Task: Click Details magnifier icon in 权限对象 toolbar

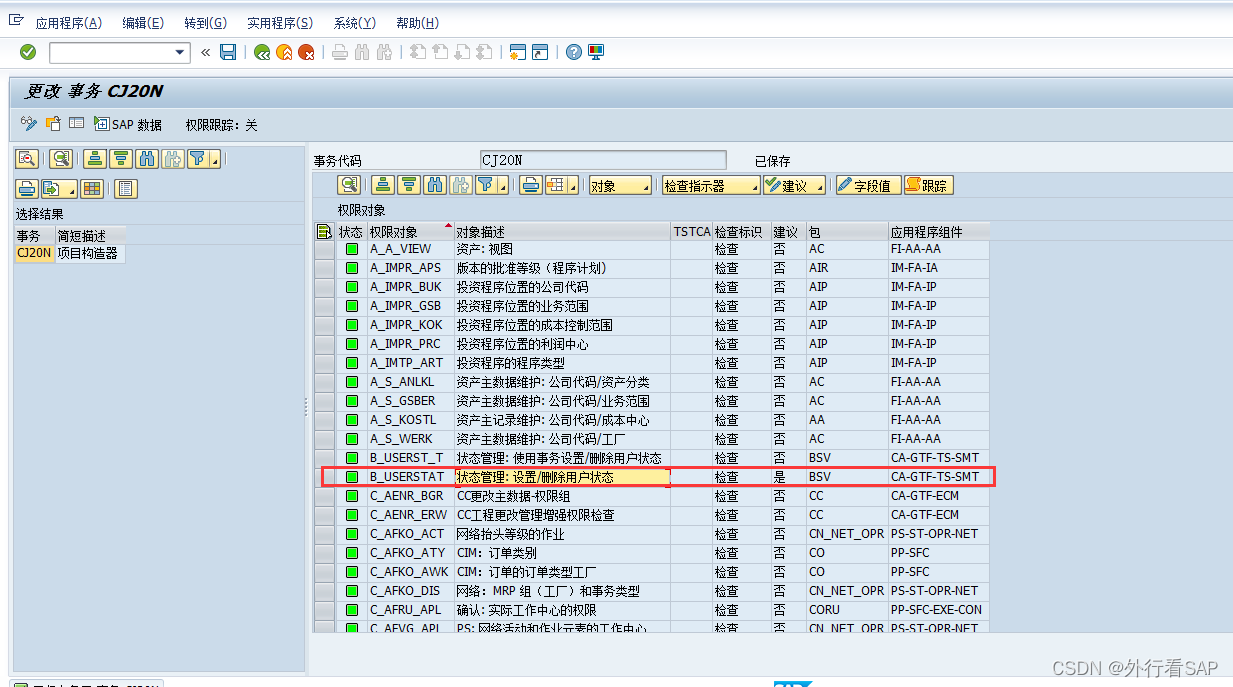Action: [349, 185]
